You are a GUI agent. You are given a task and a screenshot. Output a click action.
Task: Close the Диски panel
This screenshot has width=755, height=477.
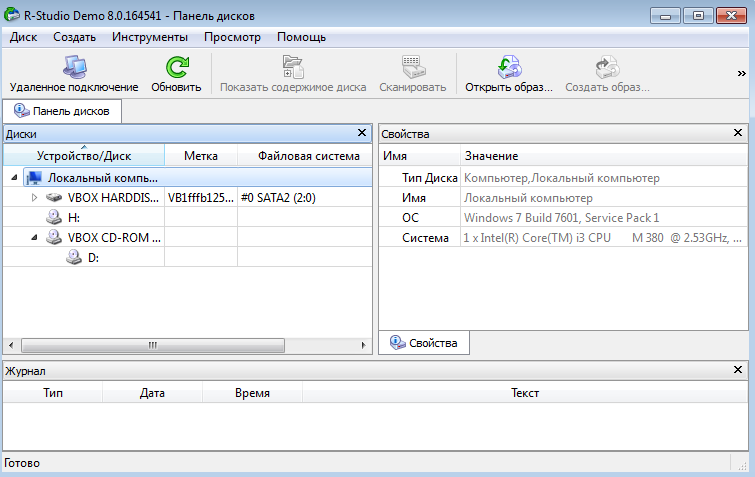(x=362, y=132)
